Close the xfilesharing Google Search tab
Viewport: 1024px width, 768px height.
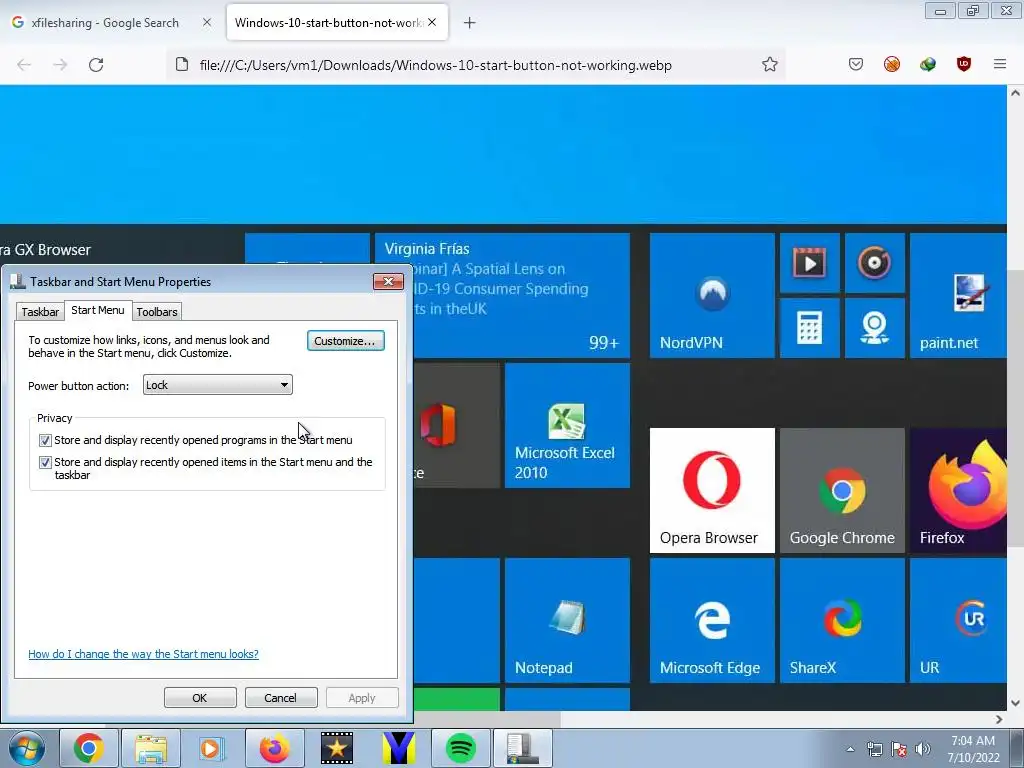[206, 22]
